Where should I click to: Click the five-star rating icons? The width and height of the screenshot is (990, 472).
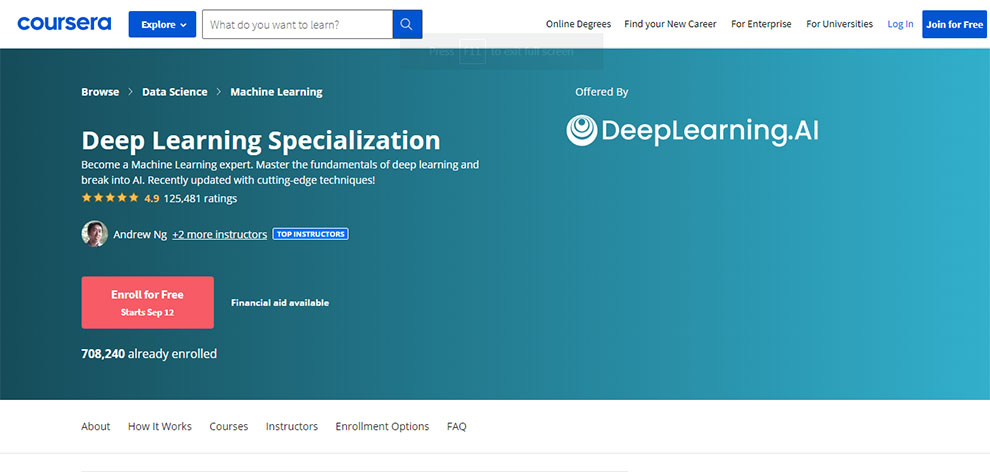(x=110, y=198)
